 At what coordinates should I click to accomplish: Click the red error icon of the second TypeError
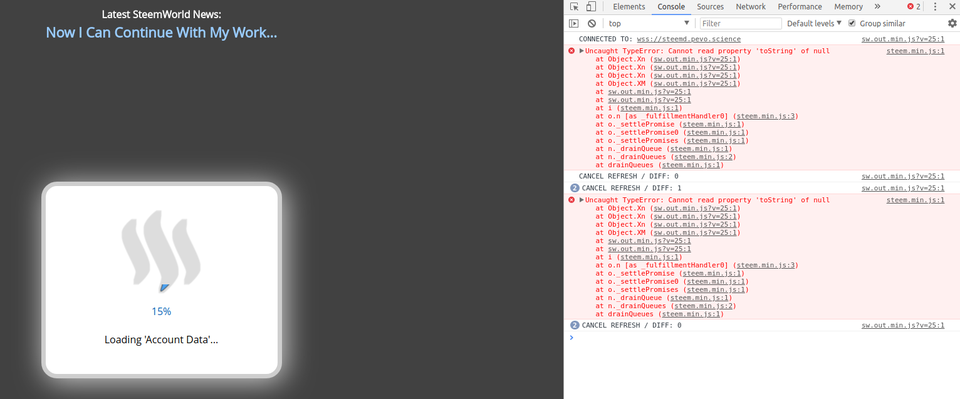point(572,200)
